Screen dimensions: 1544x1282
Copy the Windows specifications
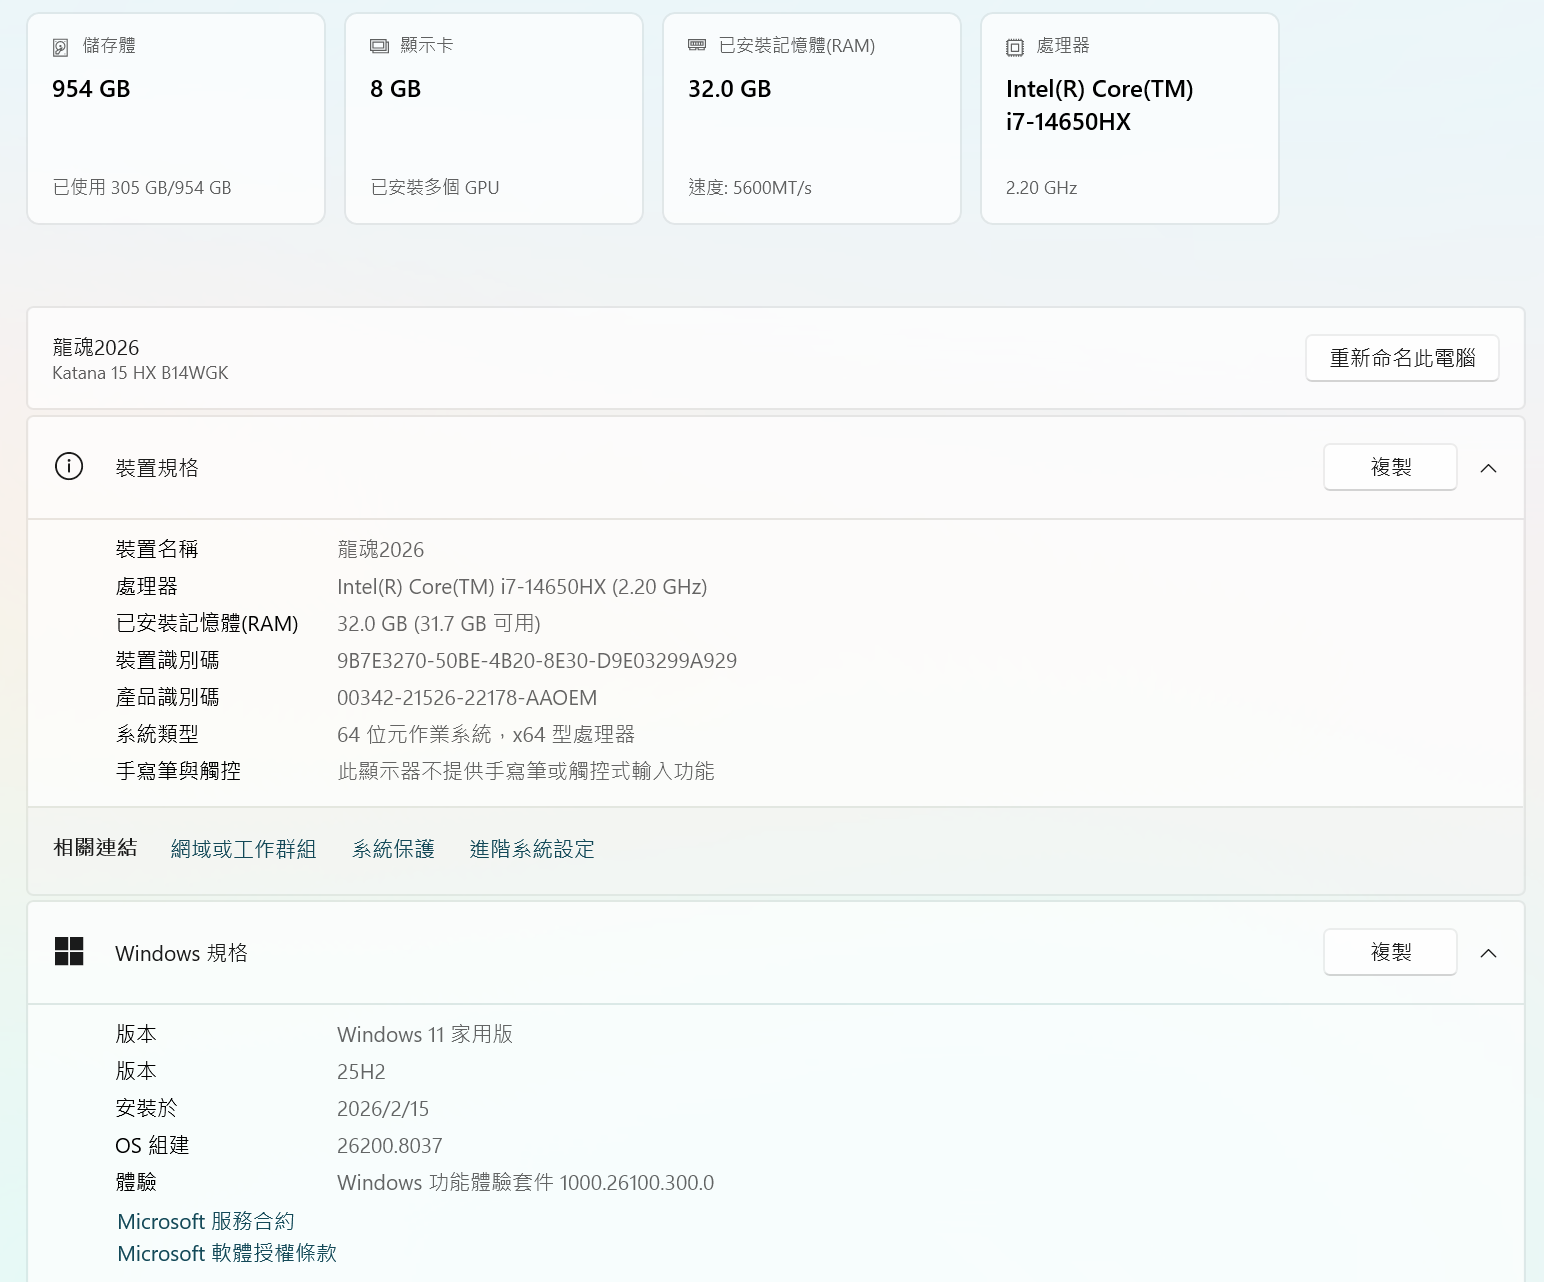click(1389, 952)
